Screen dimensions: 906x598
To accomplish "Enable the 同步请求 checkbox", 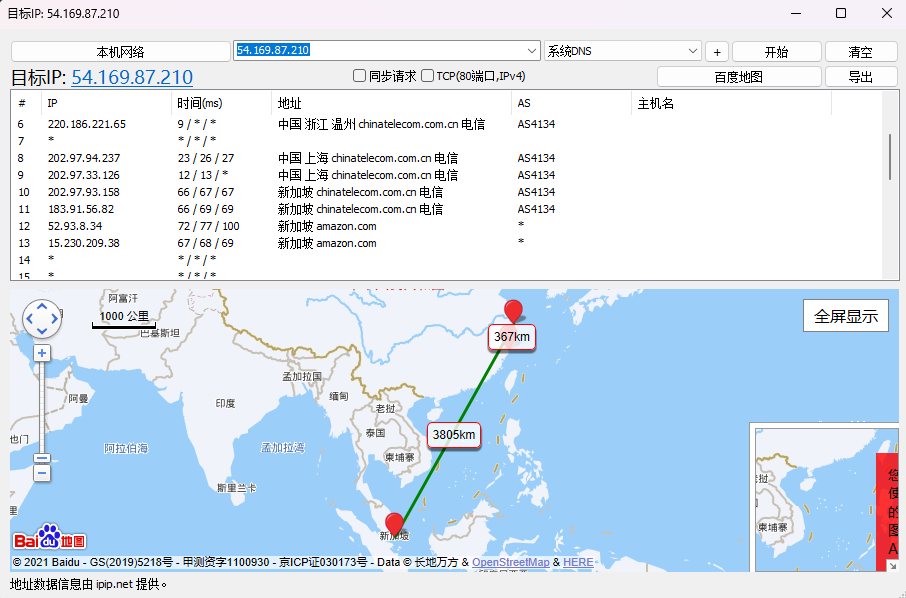I will (x=360, y=76).
